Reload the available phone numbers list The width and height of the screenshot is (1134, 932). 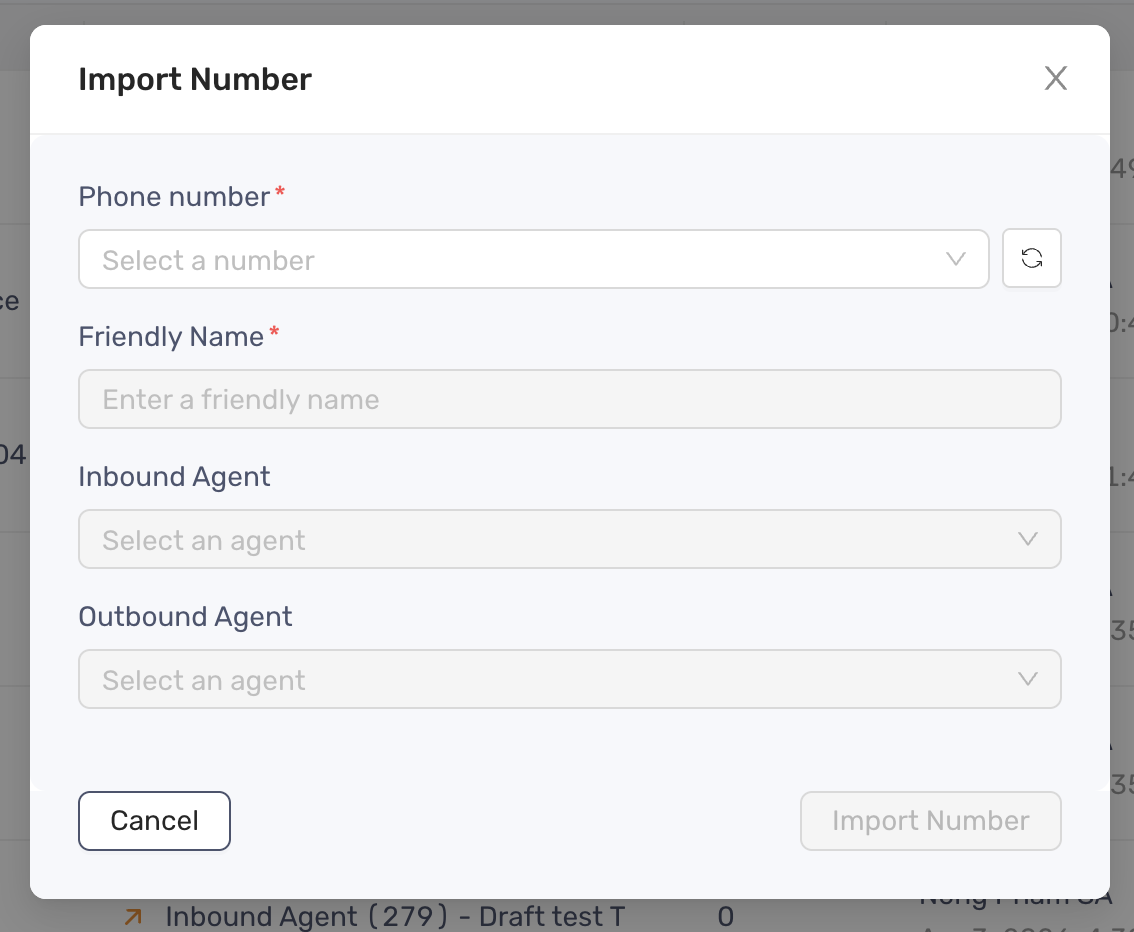pos(1031,257)
